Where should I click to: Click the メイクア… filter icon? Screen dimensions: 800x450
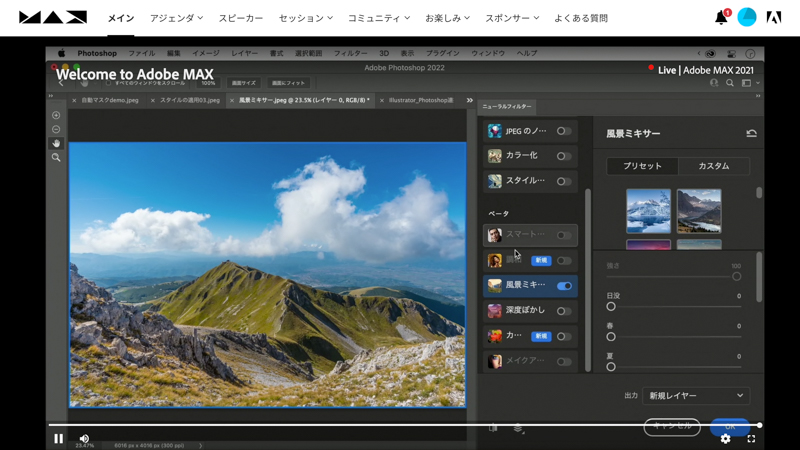pyautogui.click(x=494, y=361)
